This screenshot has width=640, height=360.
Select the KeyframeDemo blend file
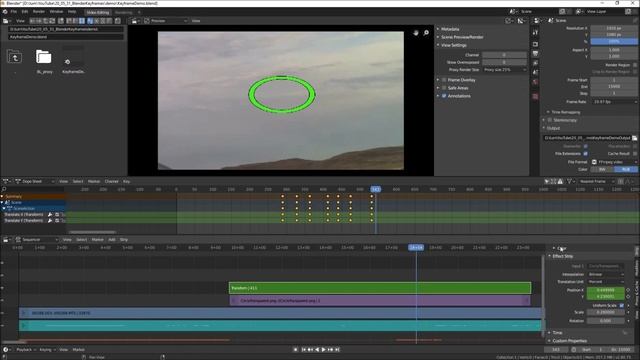(x=73, y=61)
